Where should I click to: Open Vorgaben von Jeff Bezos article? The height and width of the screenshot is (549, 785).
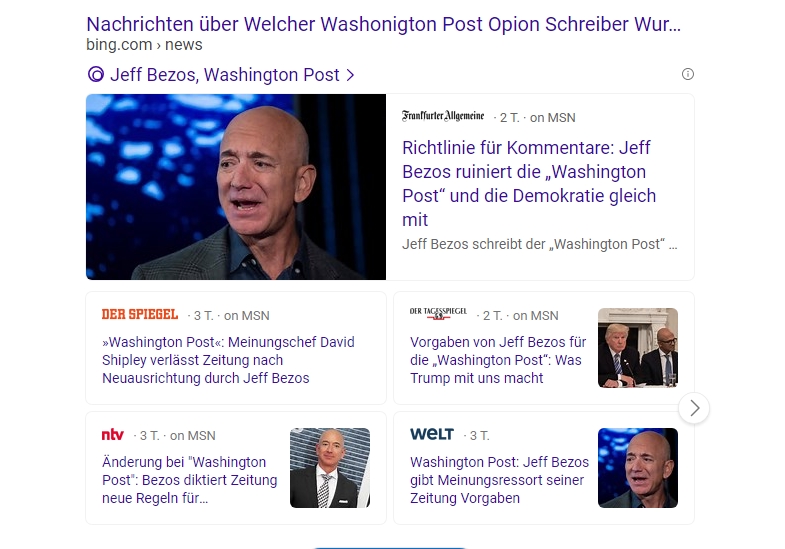coord(498,360)
